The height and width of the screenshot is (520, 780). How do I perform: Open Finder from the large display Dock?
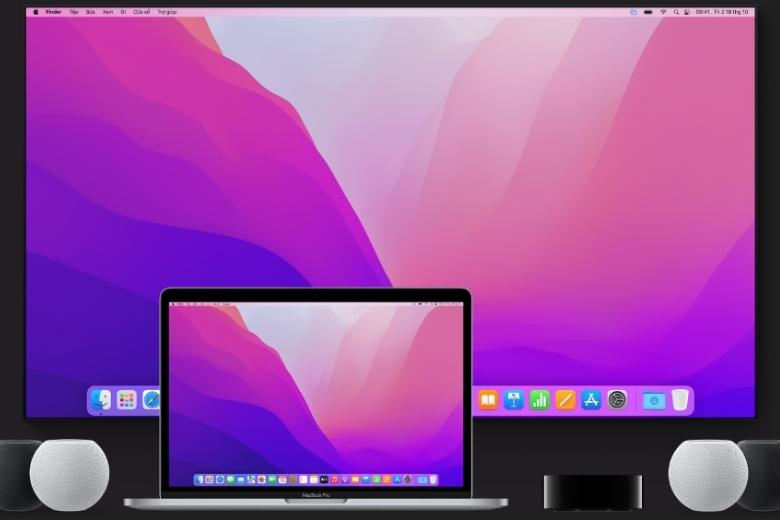click(100, 400)
